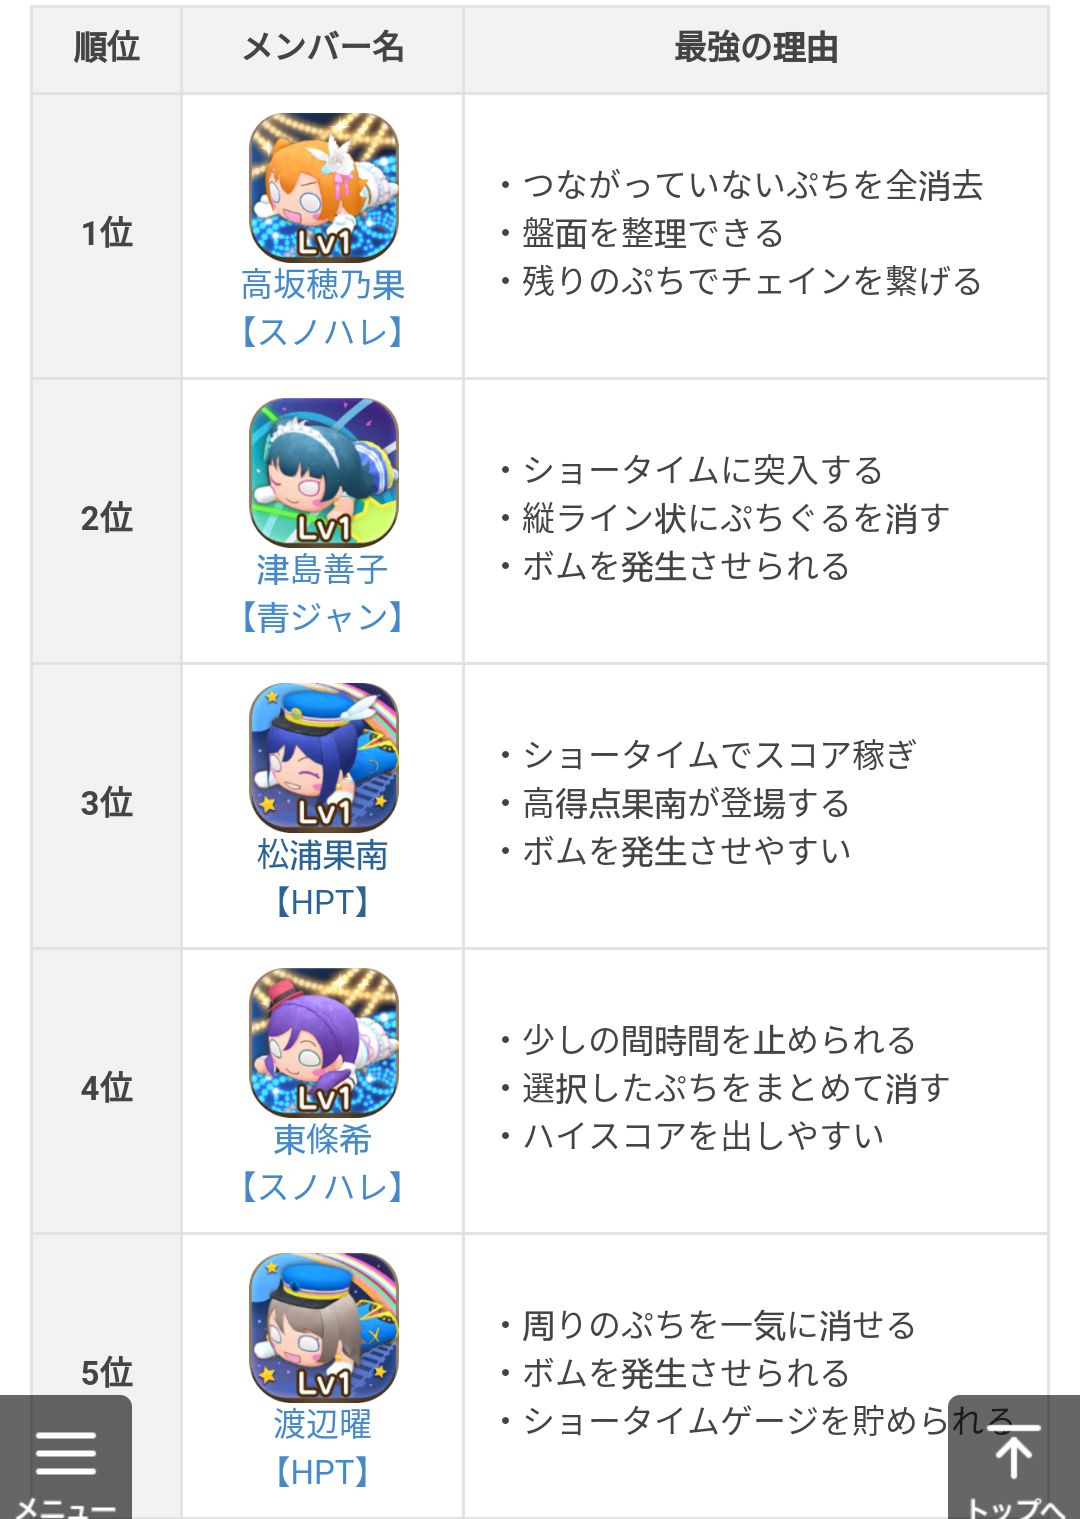The image size is (1080, 1519).
Task: Open the 渡辺曜 name link
Action: pos(323,1424)
